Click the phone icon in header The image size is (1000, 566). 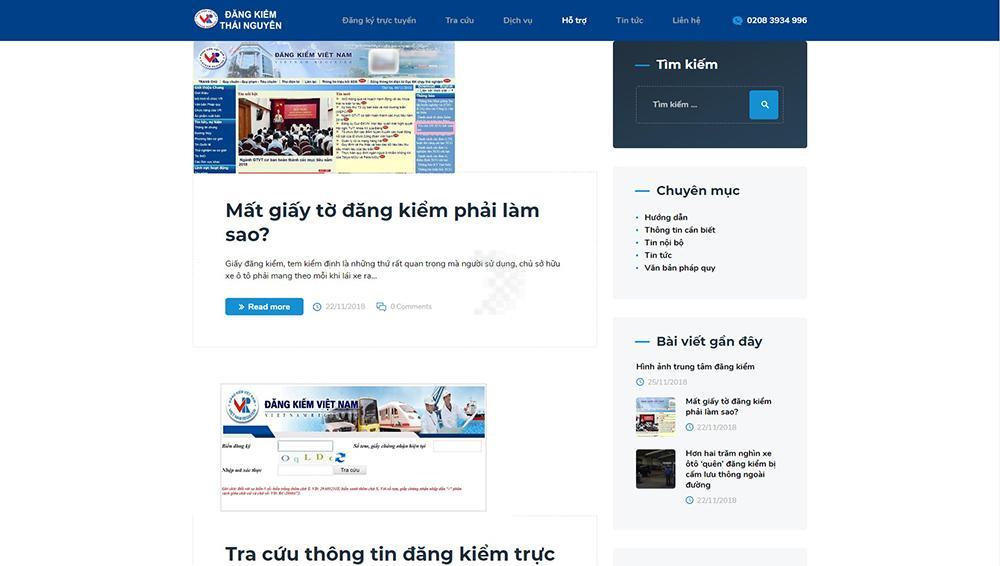click(738, 20)
